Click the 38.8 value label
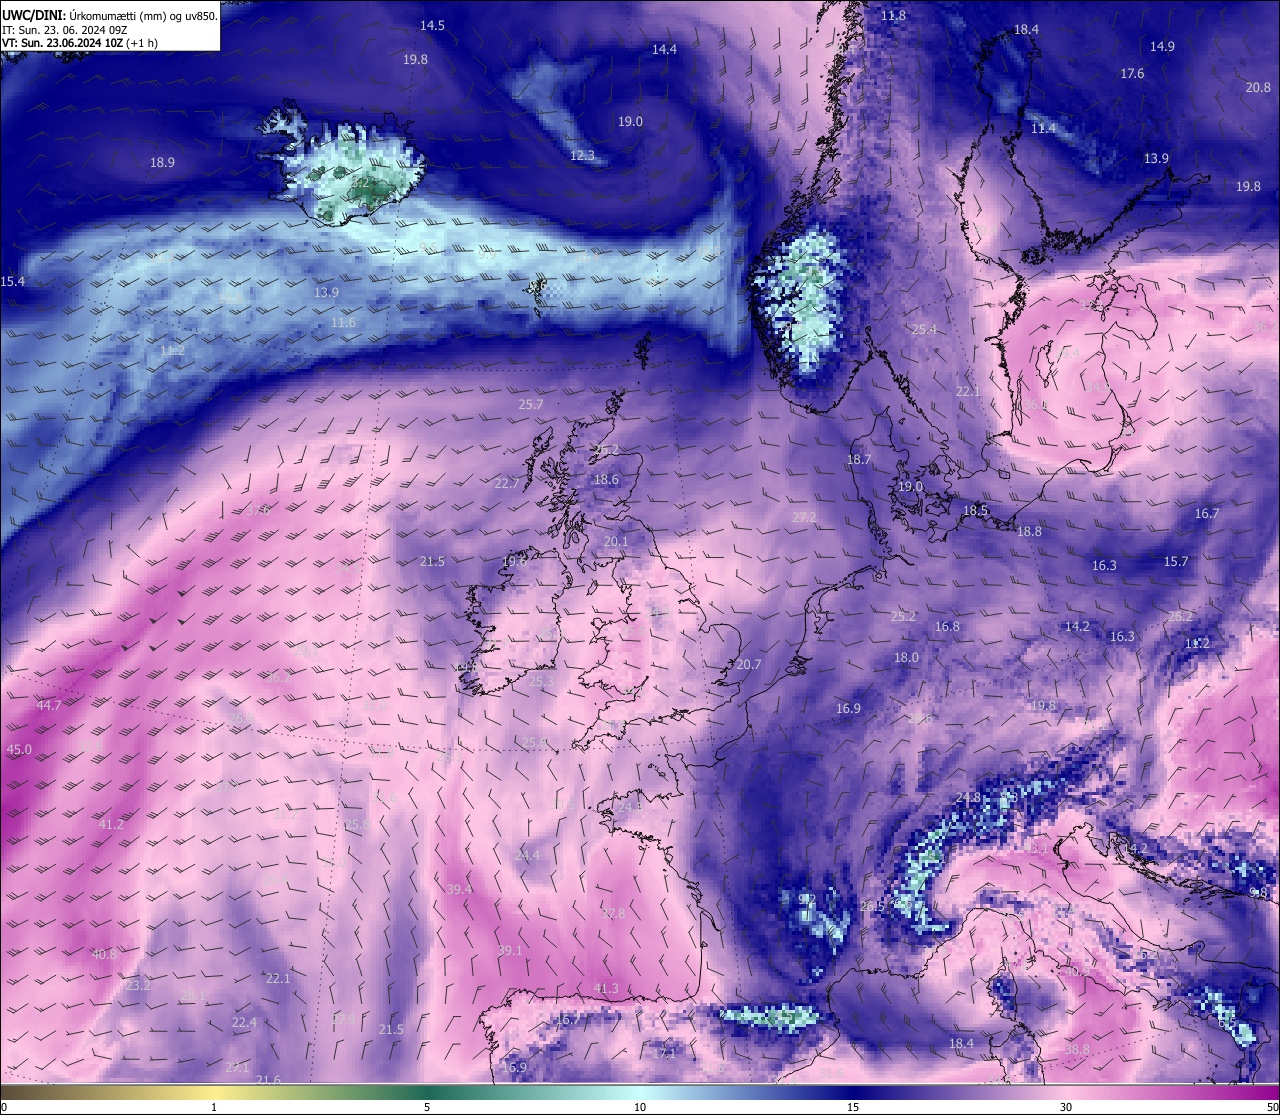Screen dimensions: 1280x1115 click(1077, 1050)
